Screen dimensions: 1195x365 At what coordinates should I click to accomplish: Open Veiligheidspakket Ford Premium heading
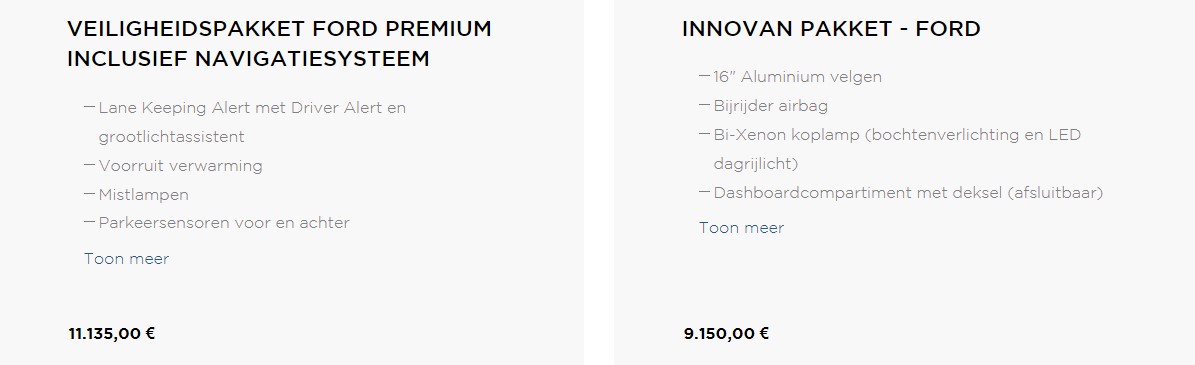[x=280, y=43]
